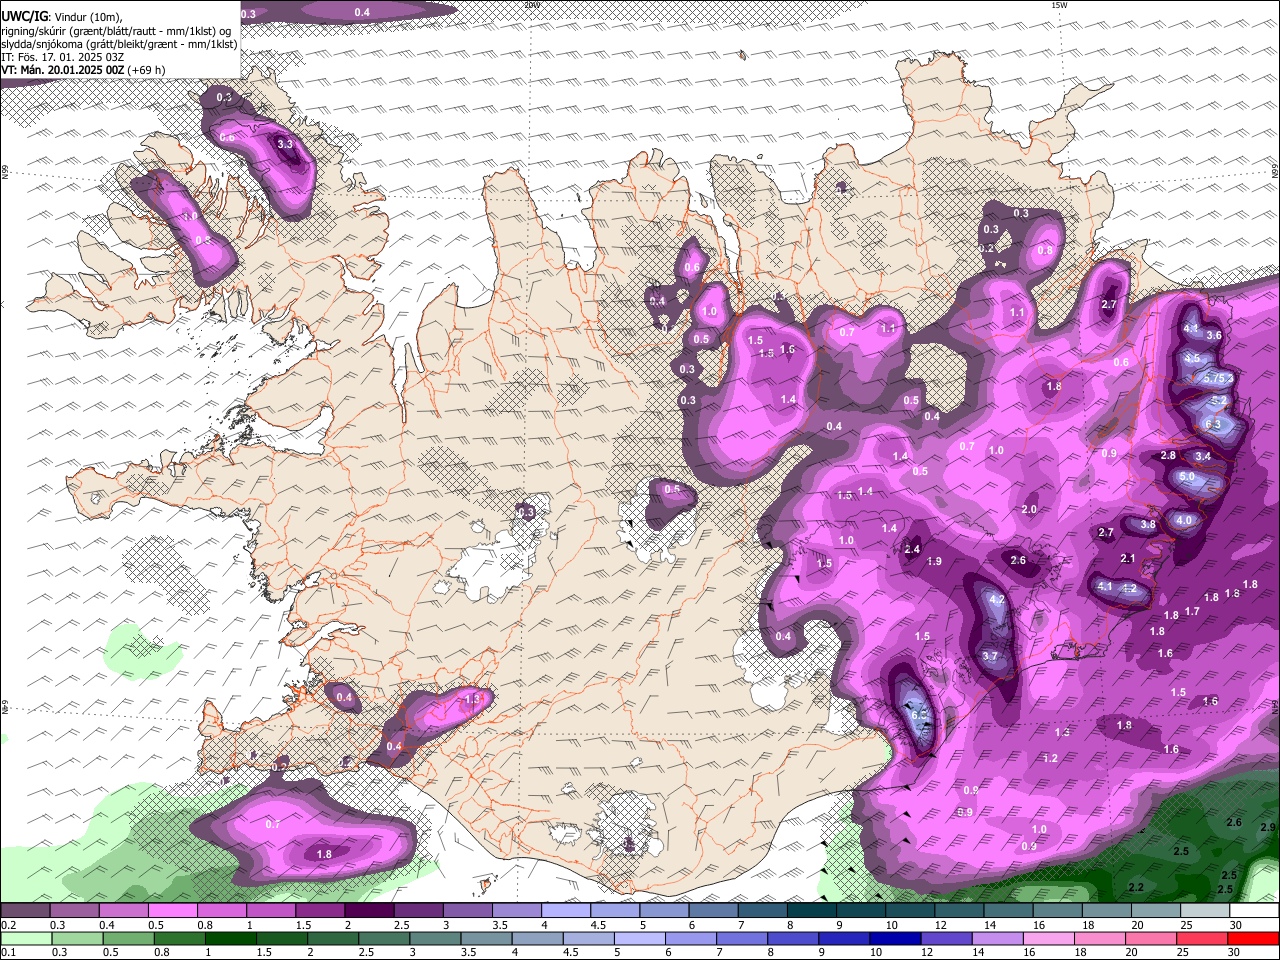Click the 3.4 value on the east coast
This screenshot has height=960, width=1280.
click(1203, 456)
